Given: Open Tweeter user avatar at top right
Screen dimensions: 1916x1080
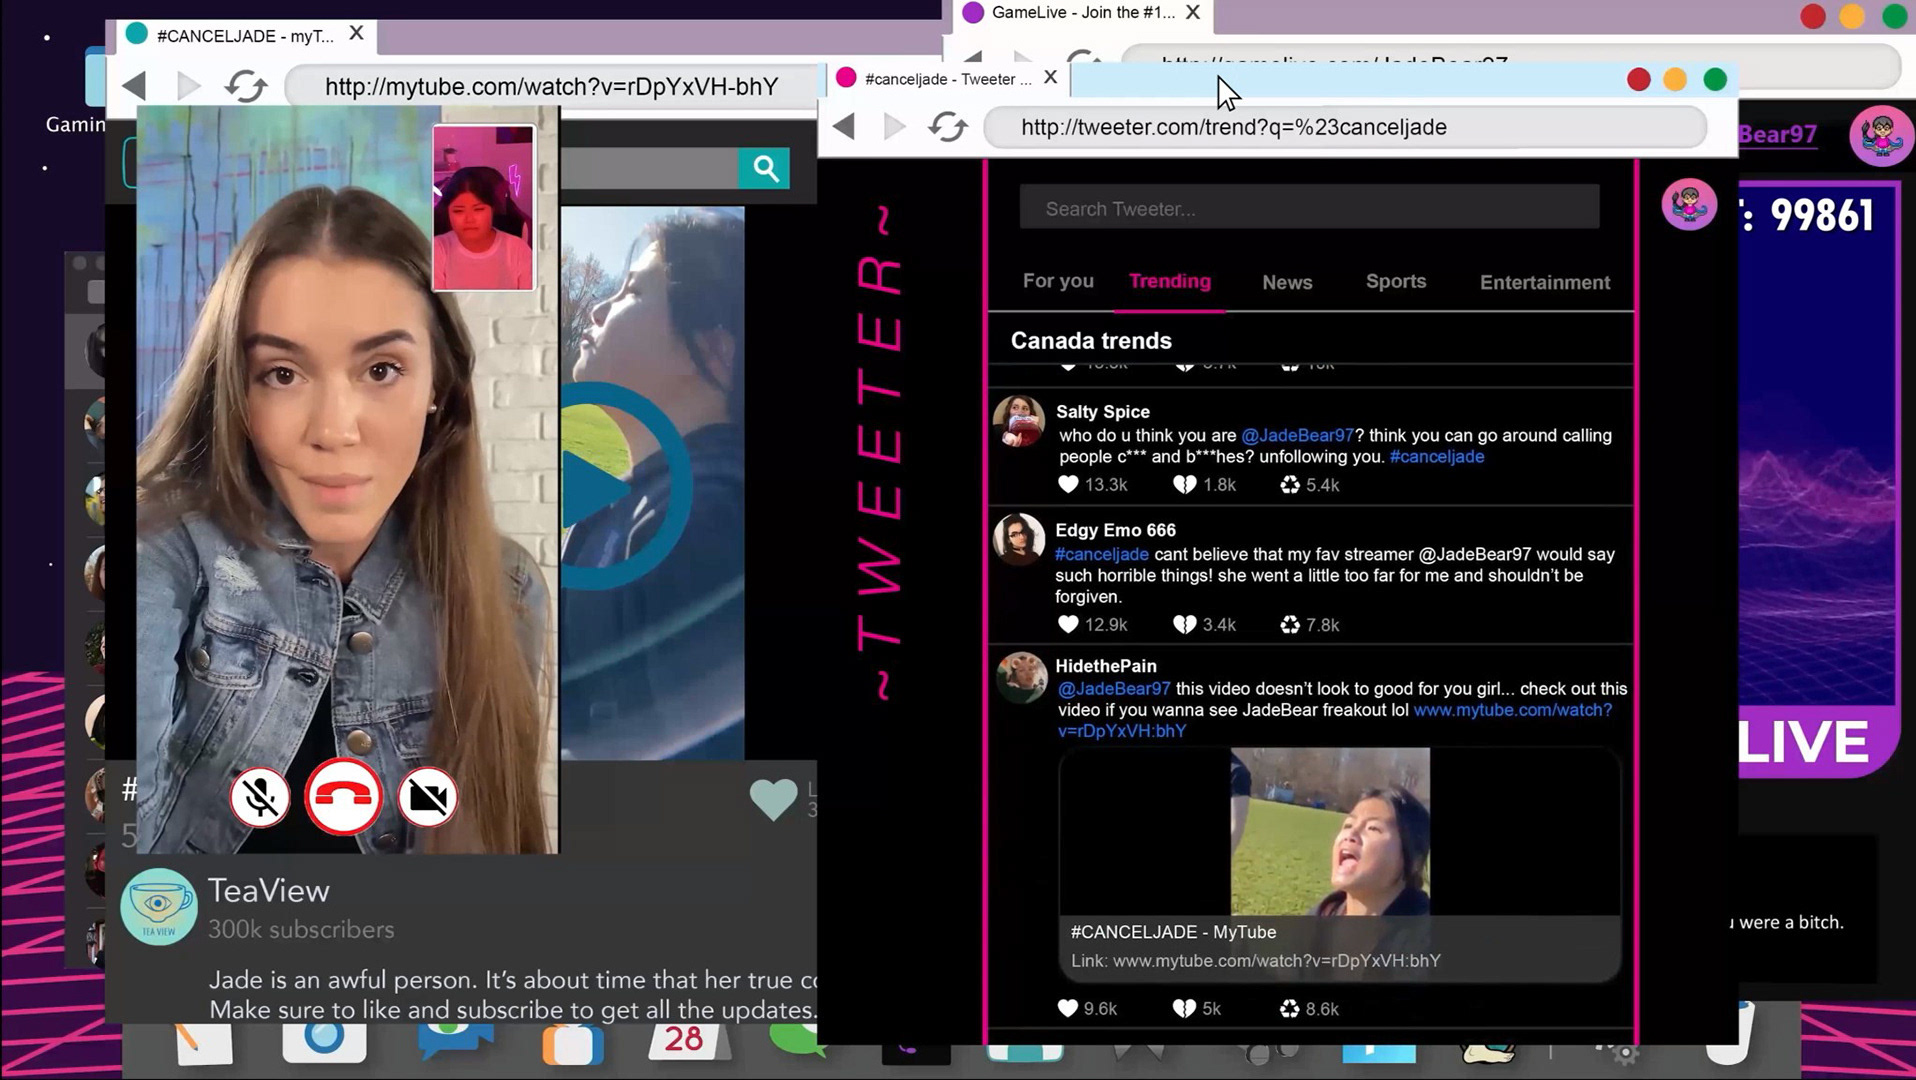Looking at the screenshot, I should 1689,205.
